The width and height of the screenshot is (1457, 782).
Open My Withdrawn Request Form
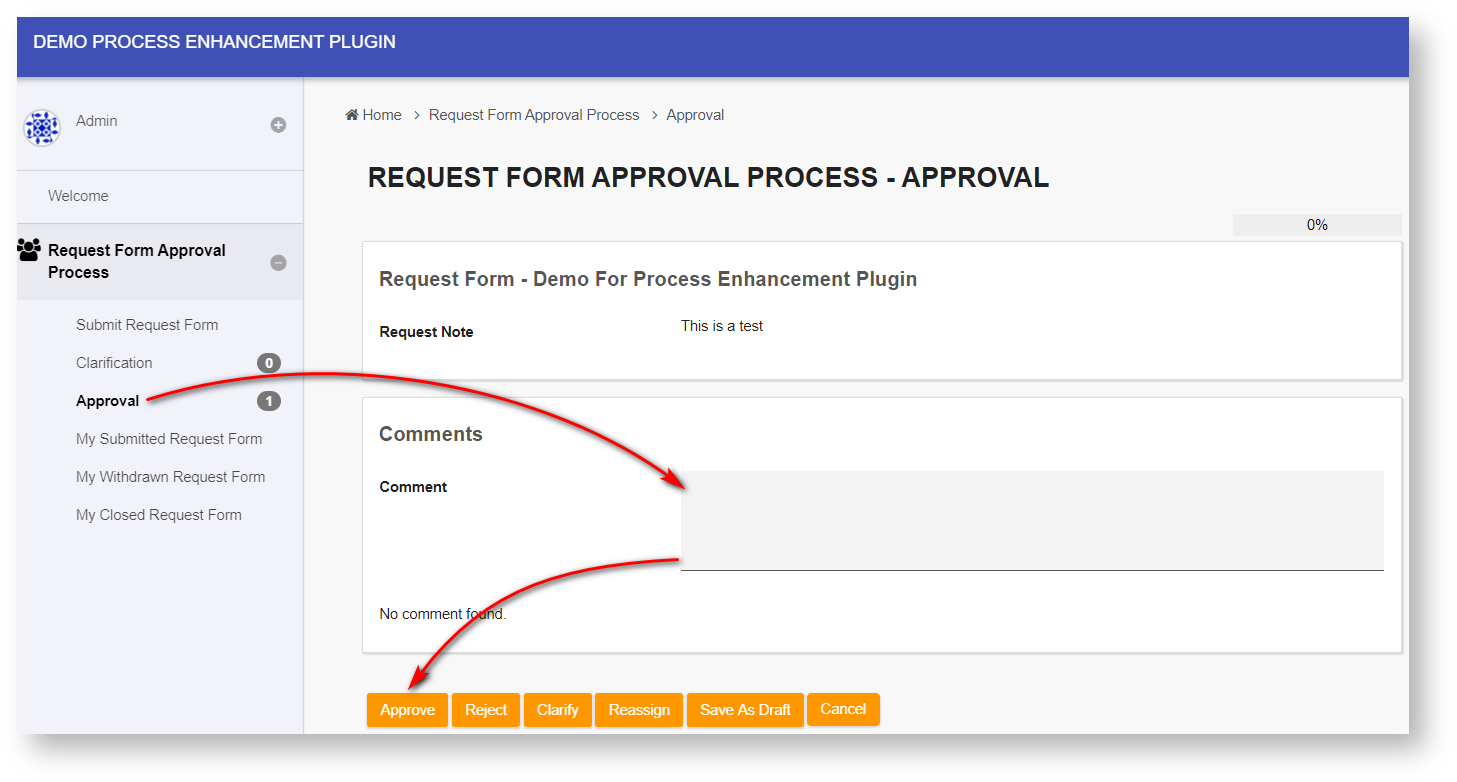tap(170, 477)
